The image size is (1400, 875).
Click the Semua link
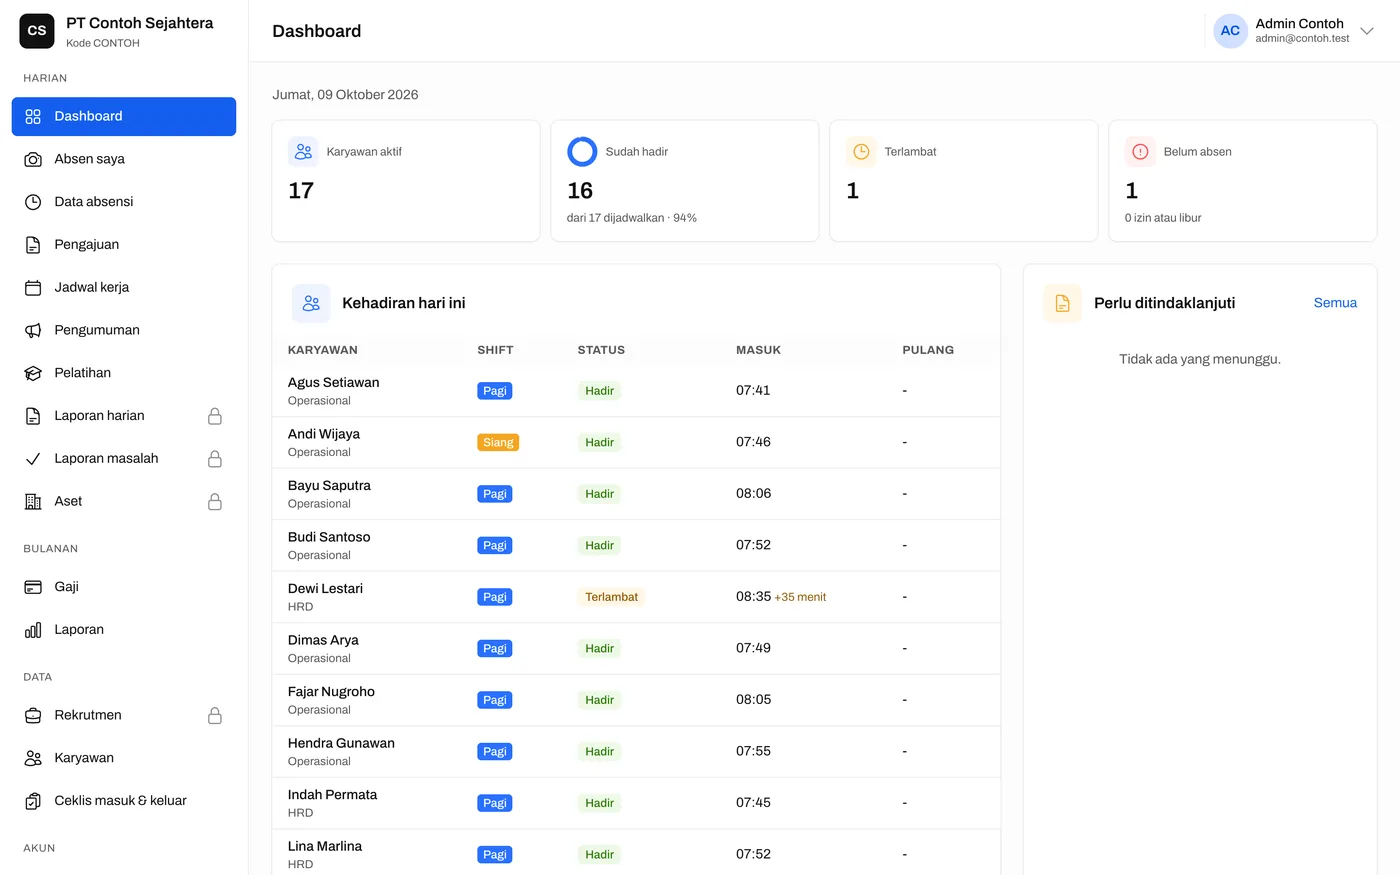point(1335,303)
